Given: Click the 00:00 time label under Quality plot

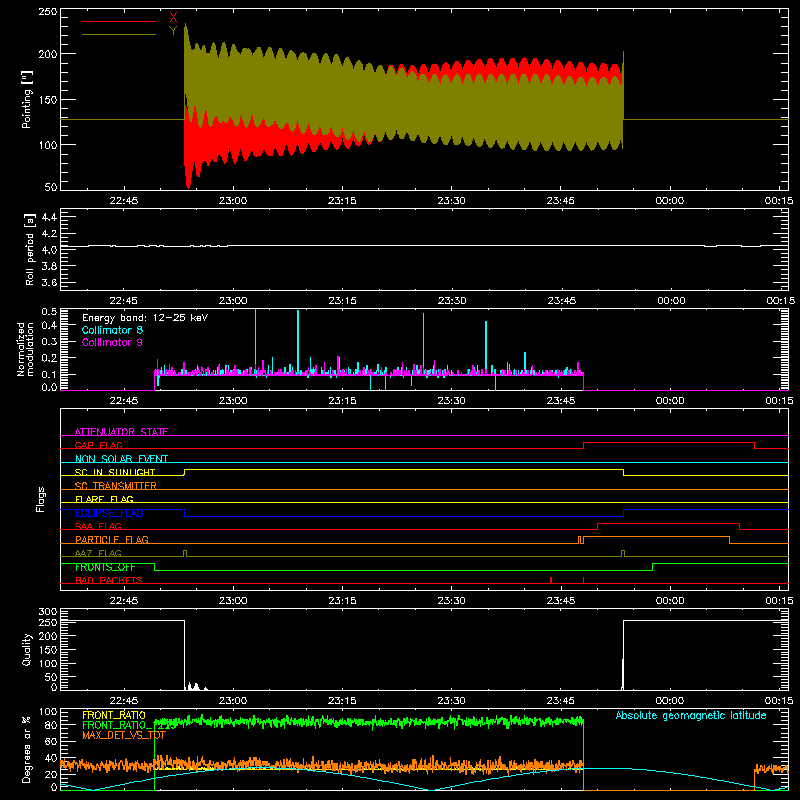Looking at the screenshot, I should 669,701.
